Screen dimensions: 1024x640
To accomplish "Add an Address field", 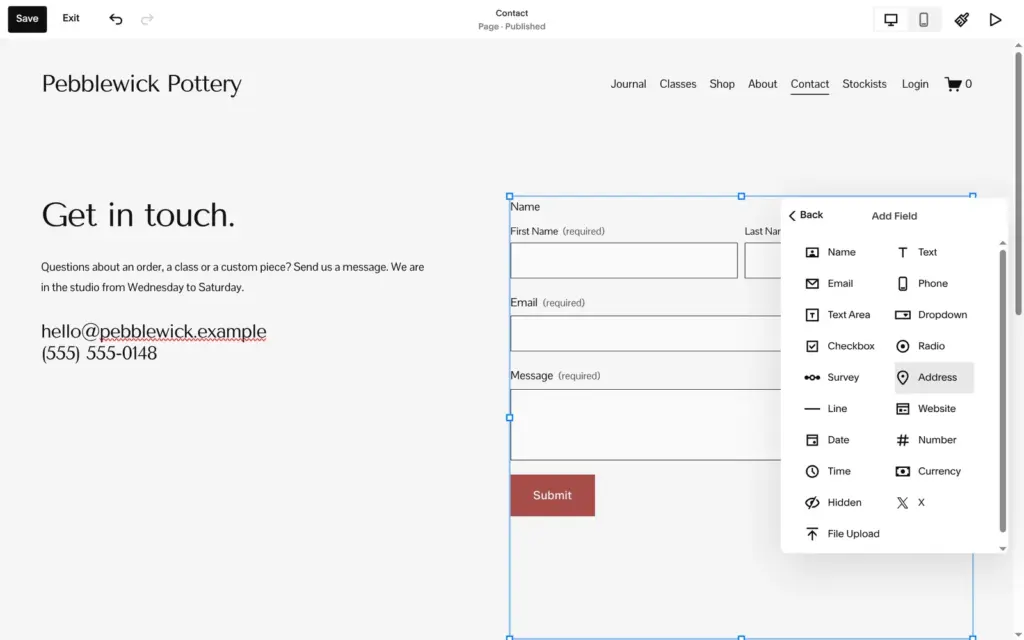I will (934, 377).
